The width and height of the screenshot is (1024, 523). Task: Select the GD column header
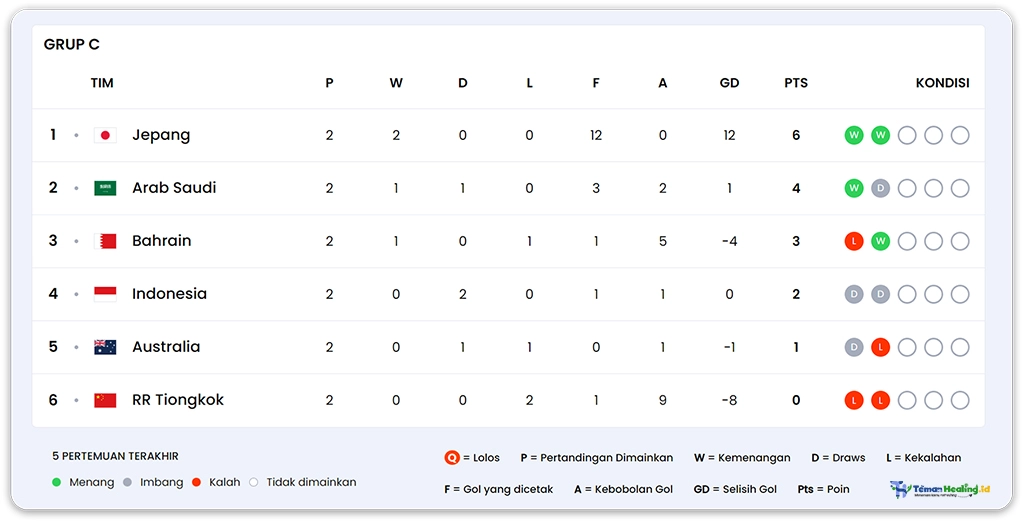click(x=729, y=83)
